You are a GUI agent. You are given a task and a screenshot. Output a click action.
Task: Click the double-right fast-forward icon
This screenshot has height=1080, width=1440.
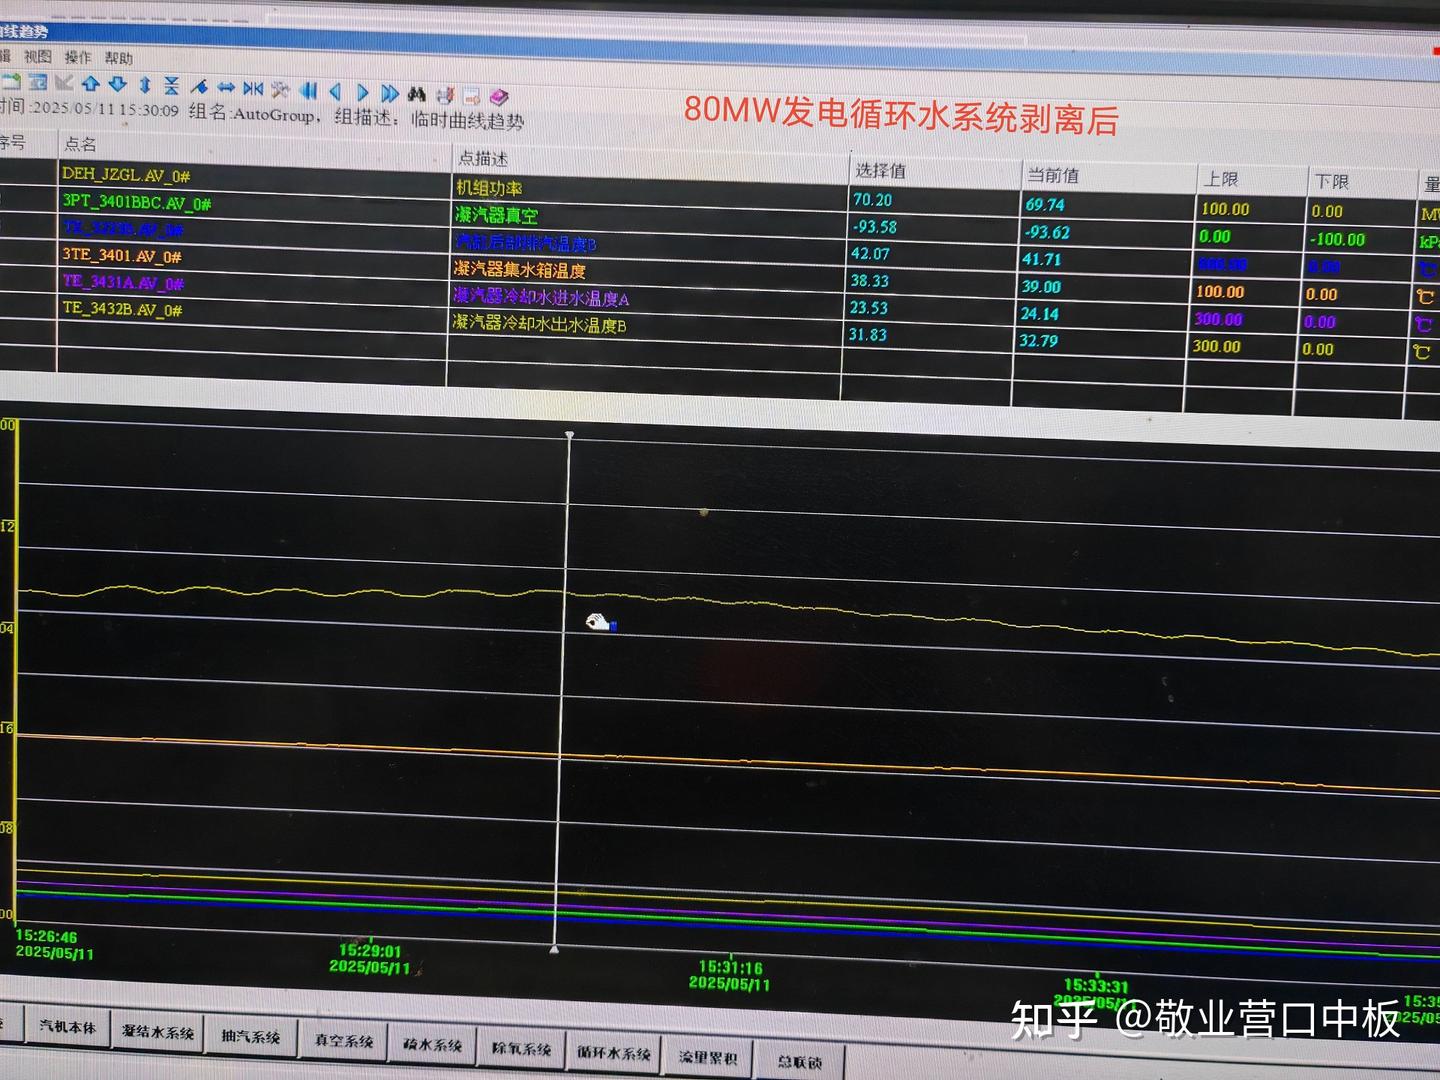(x=388, y=90)
